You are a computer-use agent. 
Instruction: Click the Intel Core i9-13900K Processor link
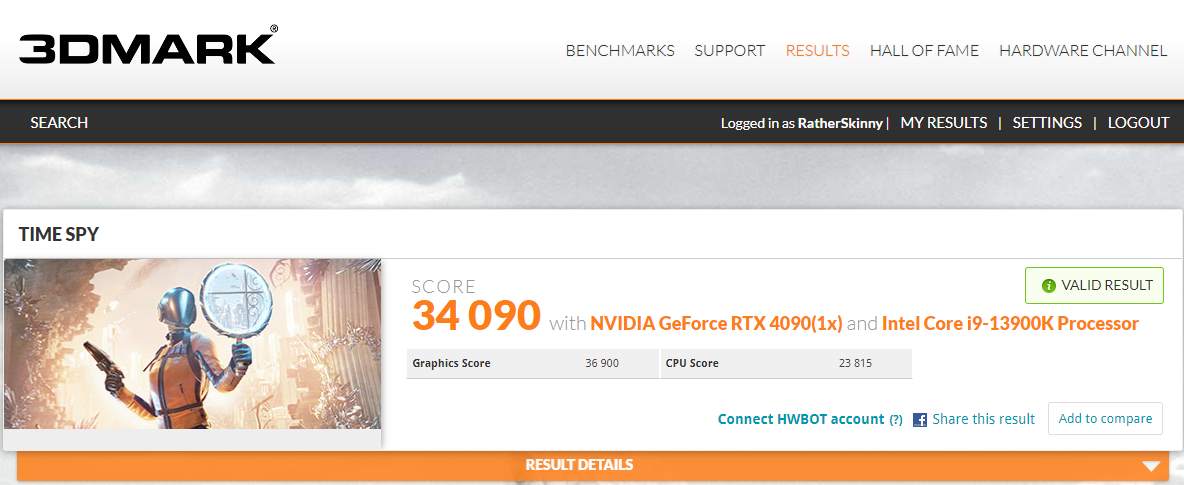1010,323
